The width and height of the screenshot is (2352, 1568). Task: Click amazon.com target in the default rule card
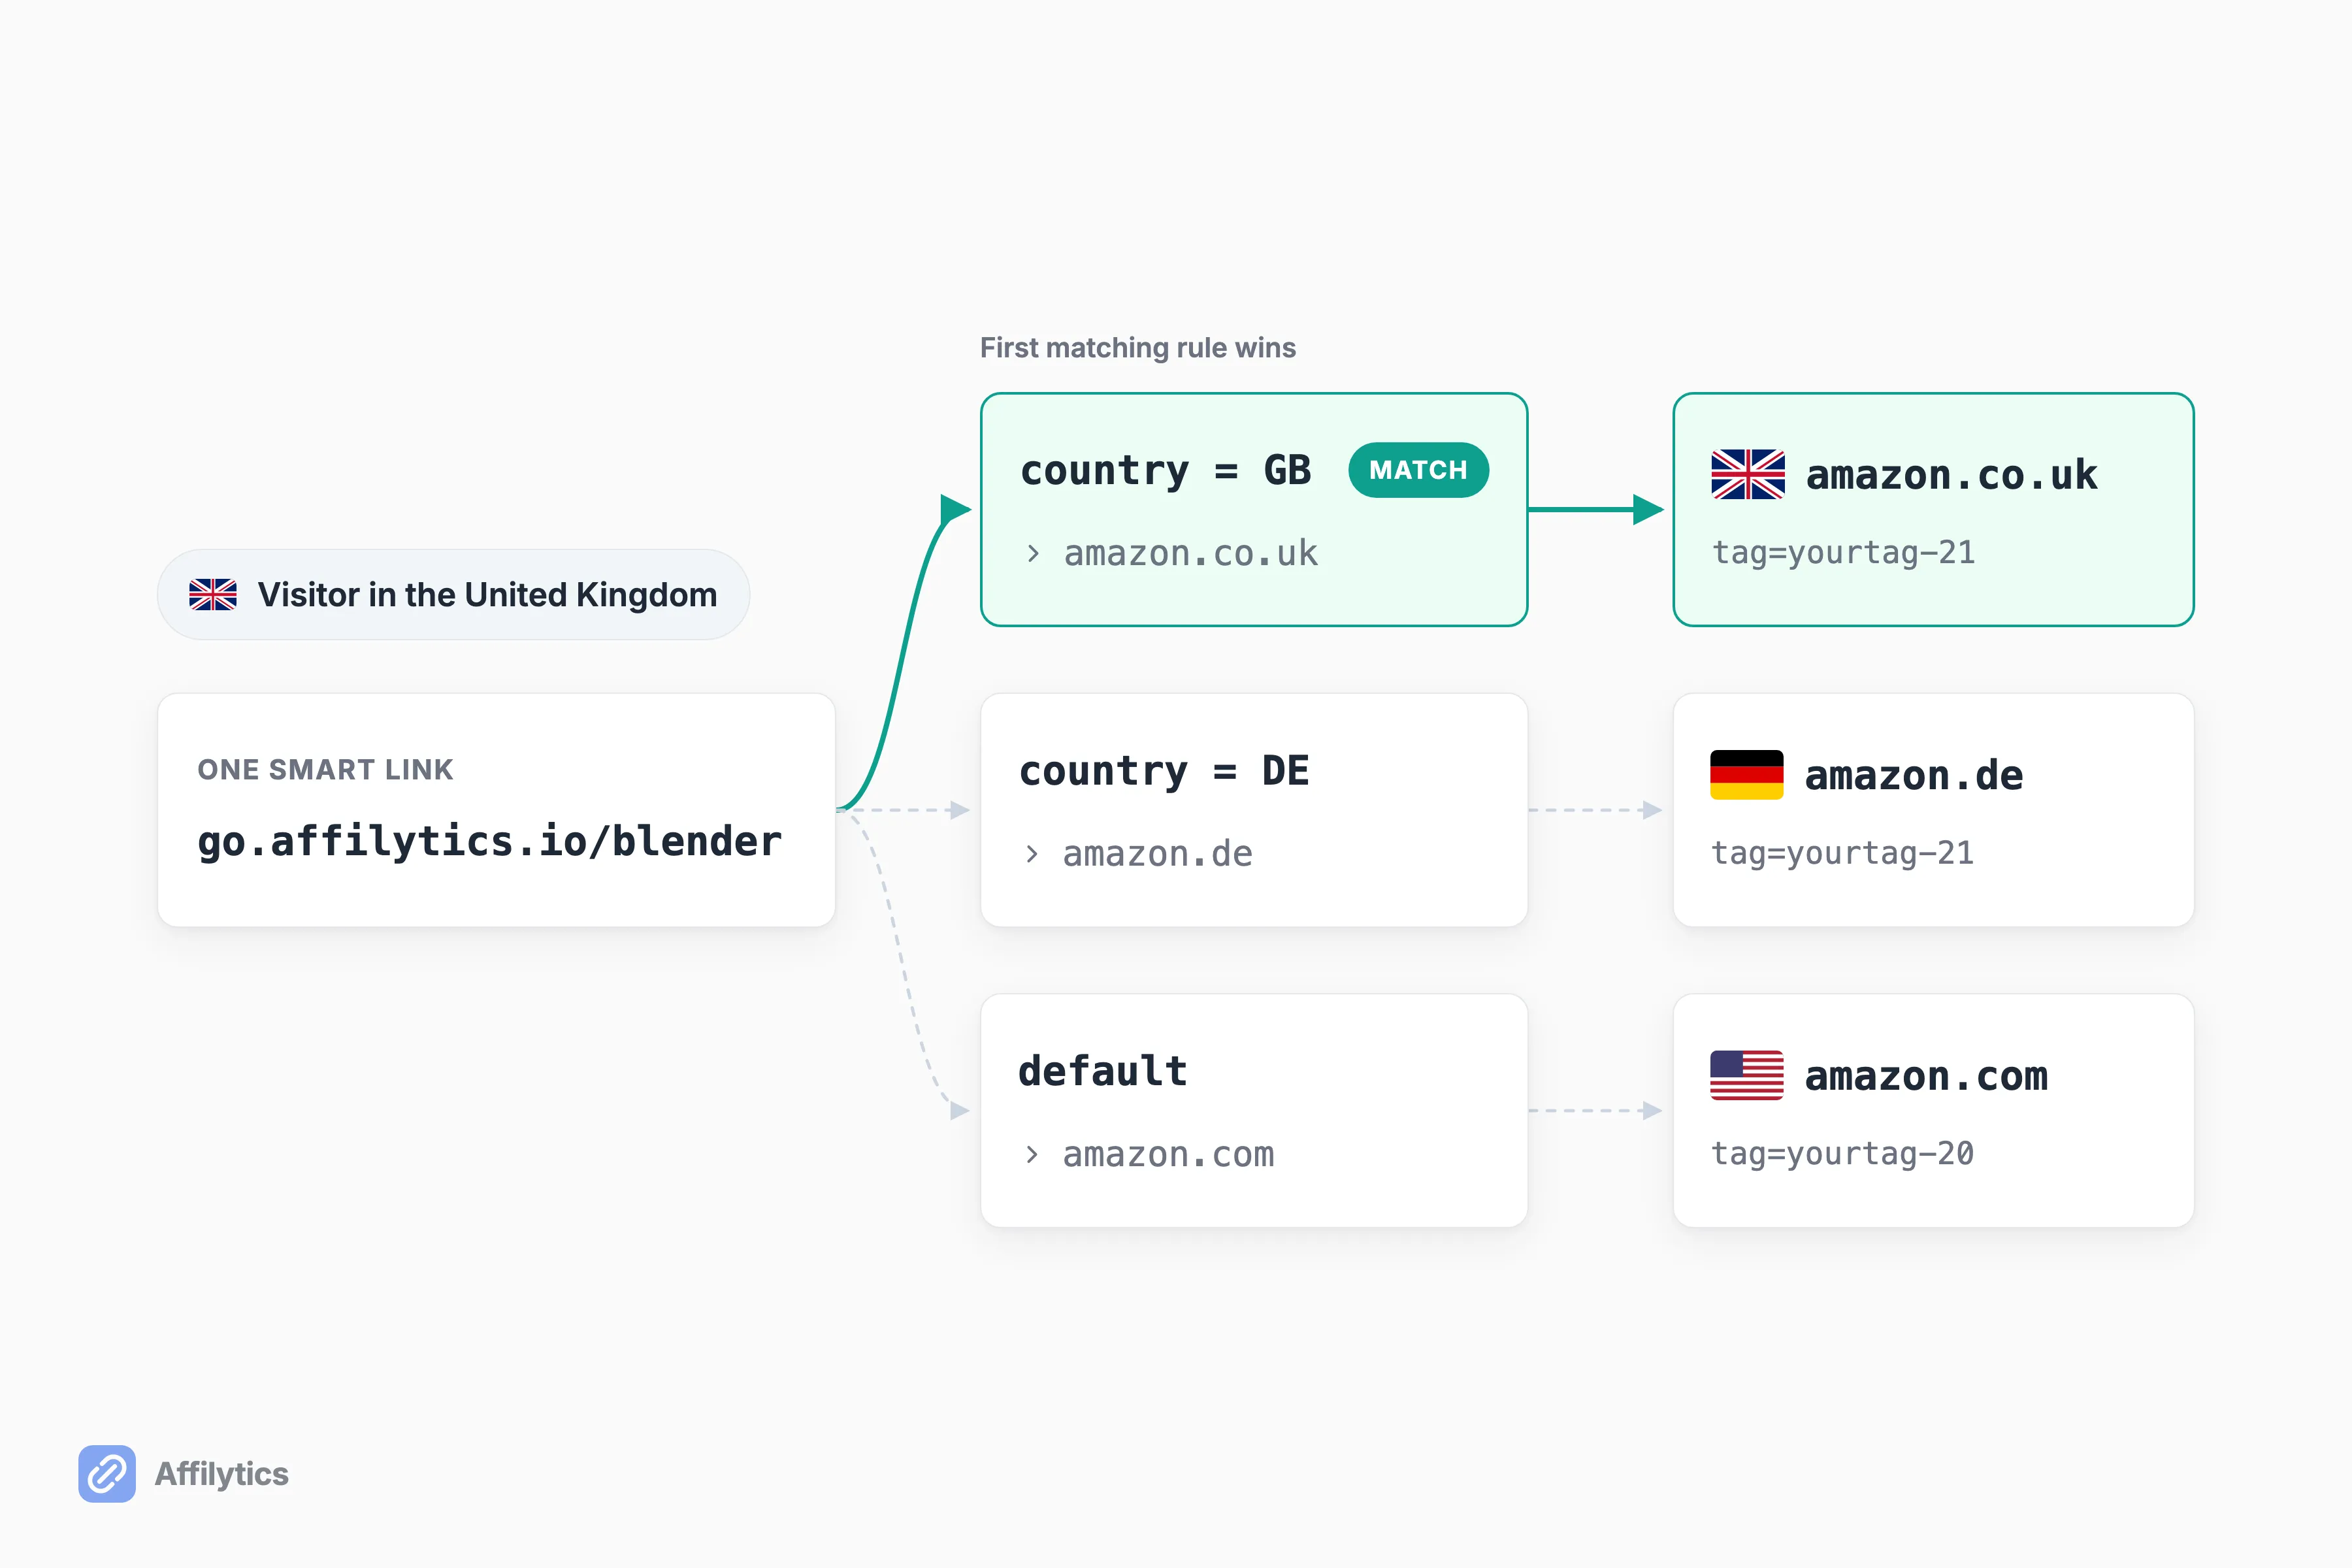point(1168,1154)
